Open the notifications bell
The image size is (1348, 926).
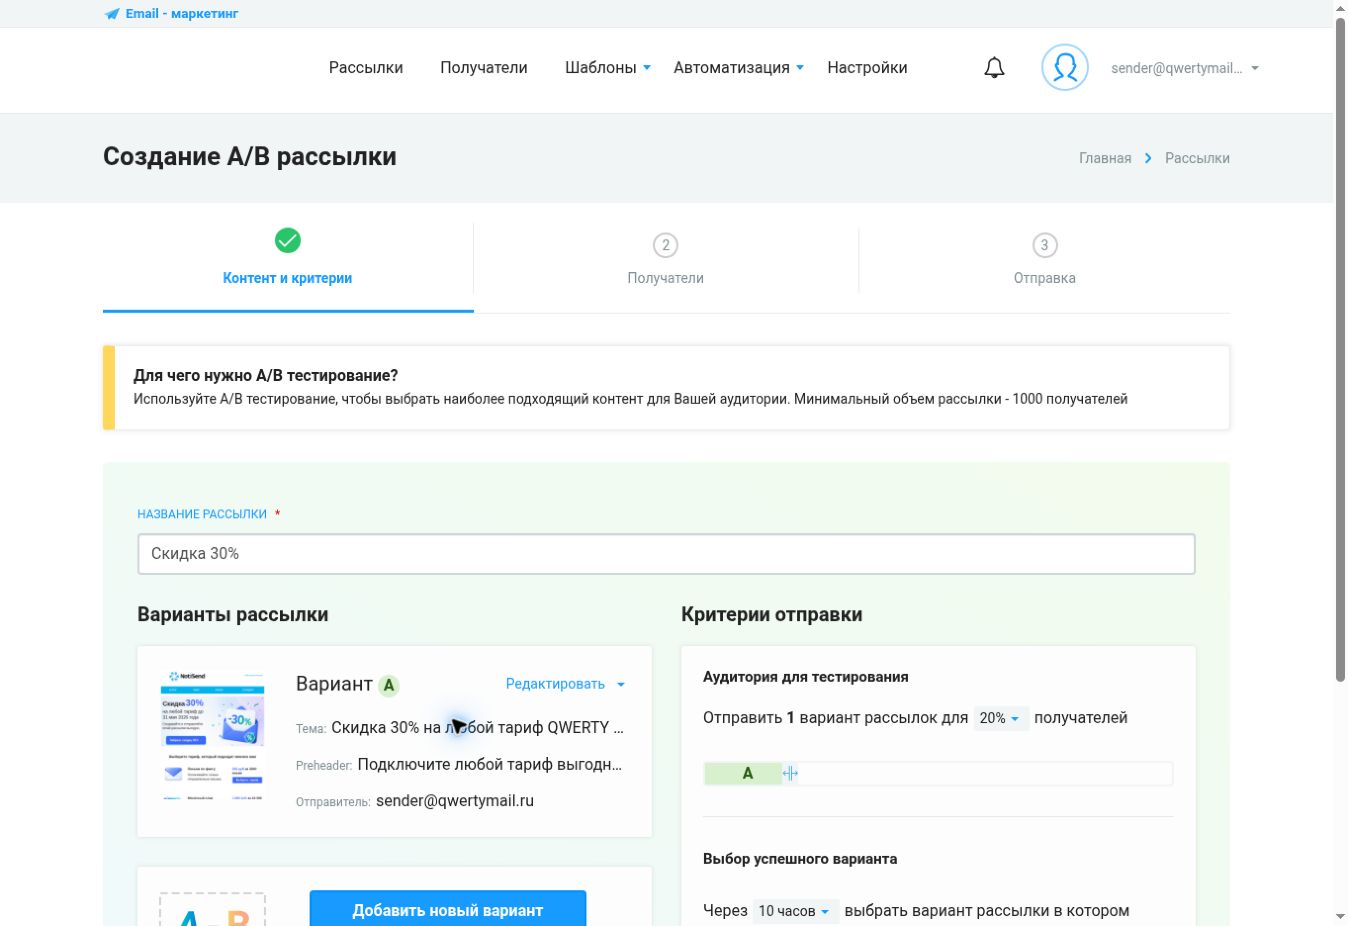pyautogui.click(x=994, y=68)
